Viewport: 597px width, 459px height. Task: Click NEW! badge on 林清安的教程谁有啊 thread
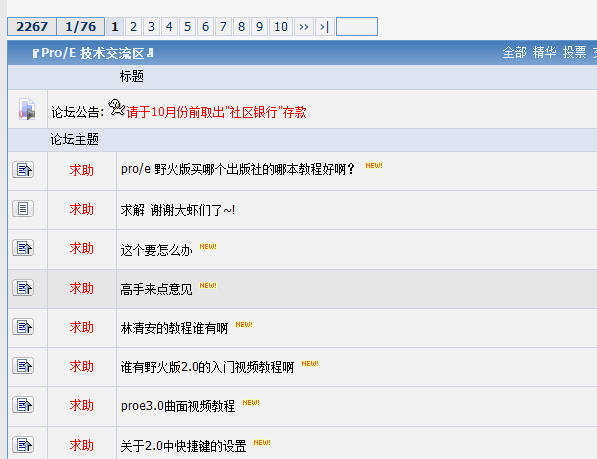point(244,325)
